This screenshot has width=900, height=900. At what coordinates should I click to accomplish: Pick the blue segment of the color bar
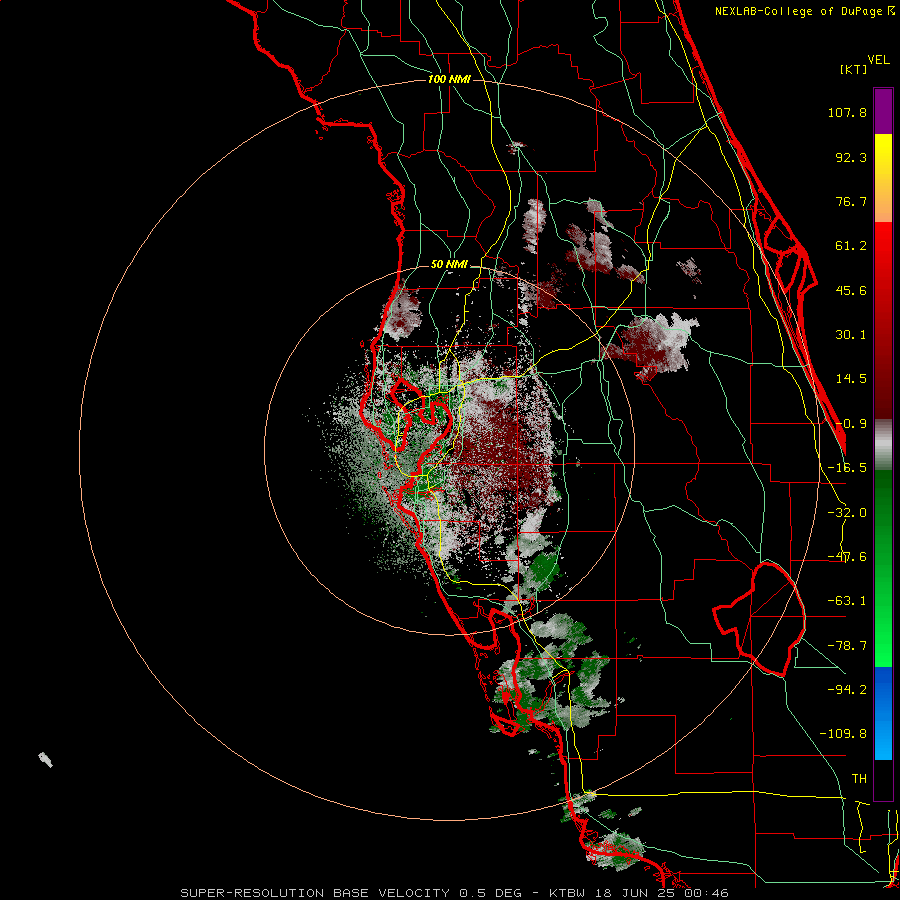pos(883,713)
